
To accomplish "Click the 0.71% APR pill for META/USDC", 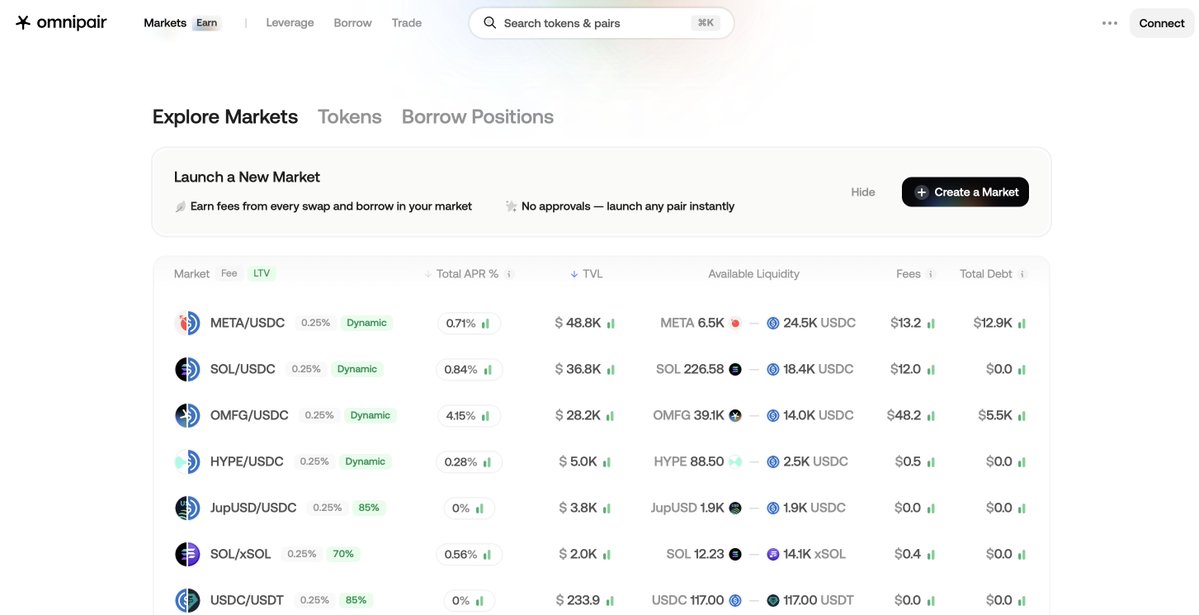I will (468, 323).
